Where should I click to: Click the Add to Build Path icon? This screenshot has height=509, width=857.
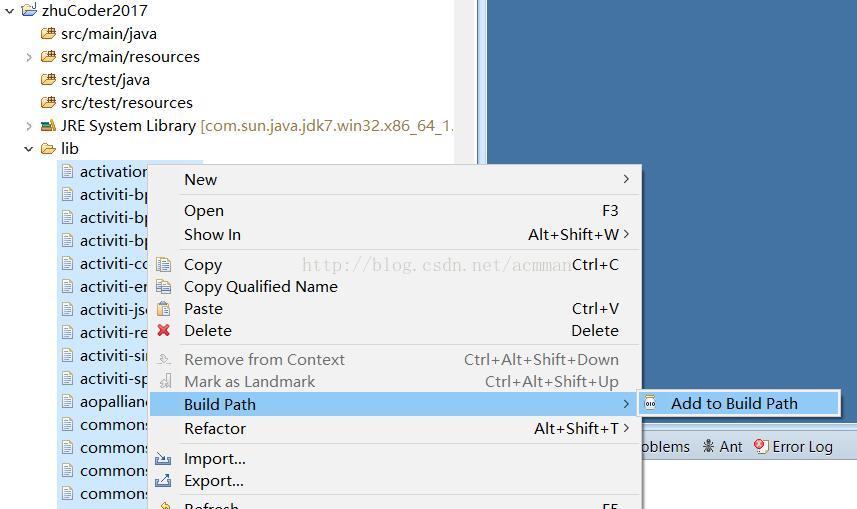[650, 403]
